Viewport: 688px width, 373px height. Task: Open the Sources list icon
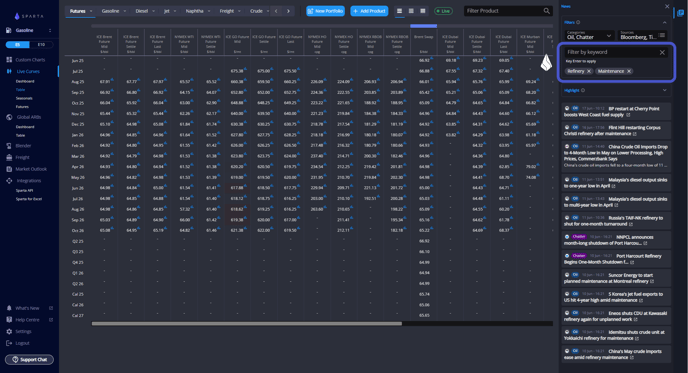pyautogui.click(x=662, y=35)
